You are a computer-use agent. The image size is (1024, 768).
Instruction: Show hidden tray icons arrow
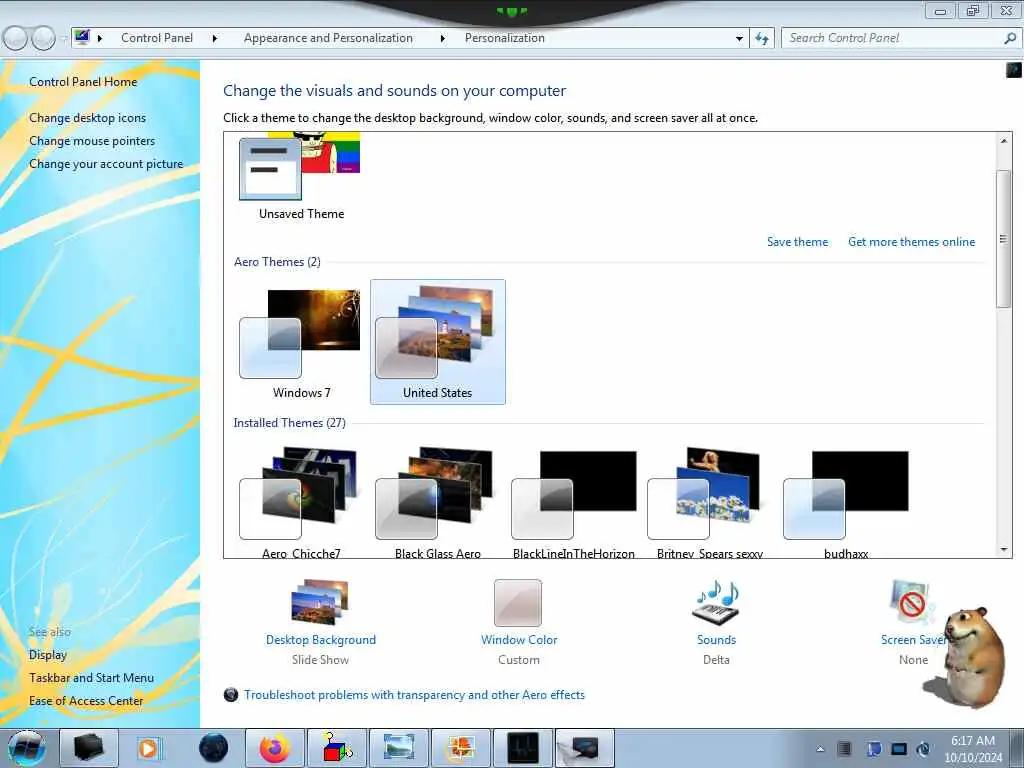(820, 749)
